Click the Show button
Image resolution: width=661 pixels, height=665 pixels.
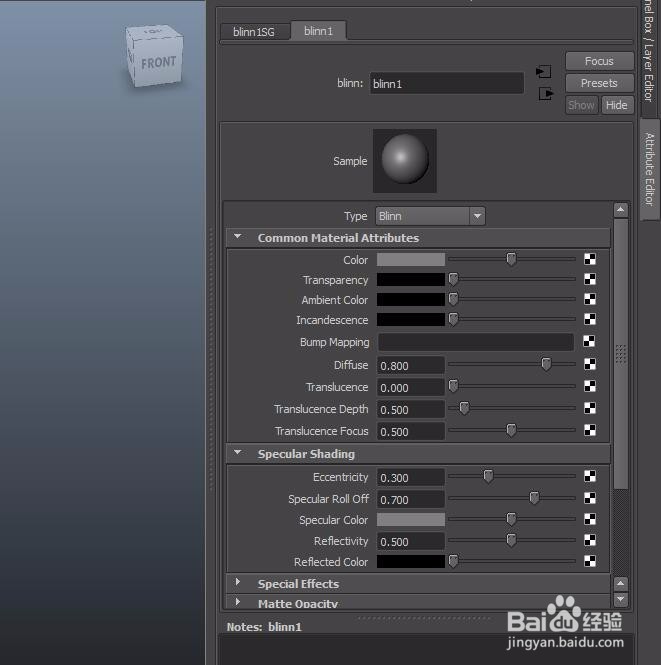click(581, 105)
